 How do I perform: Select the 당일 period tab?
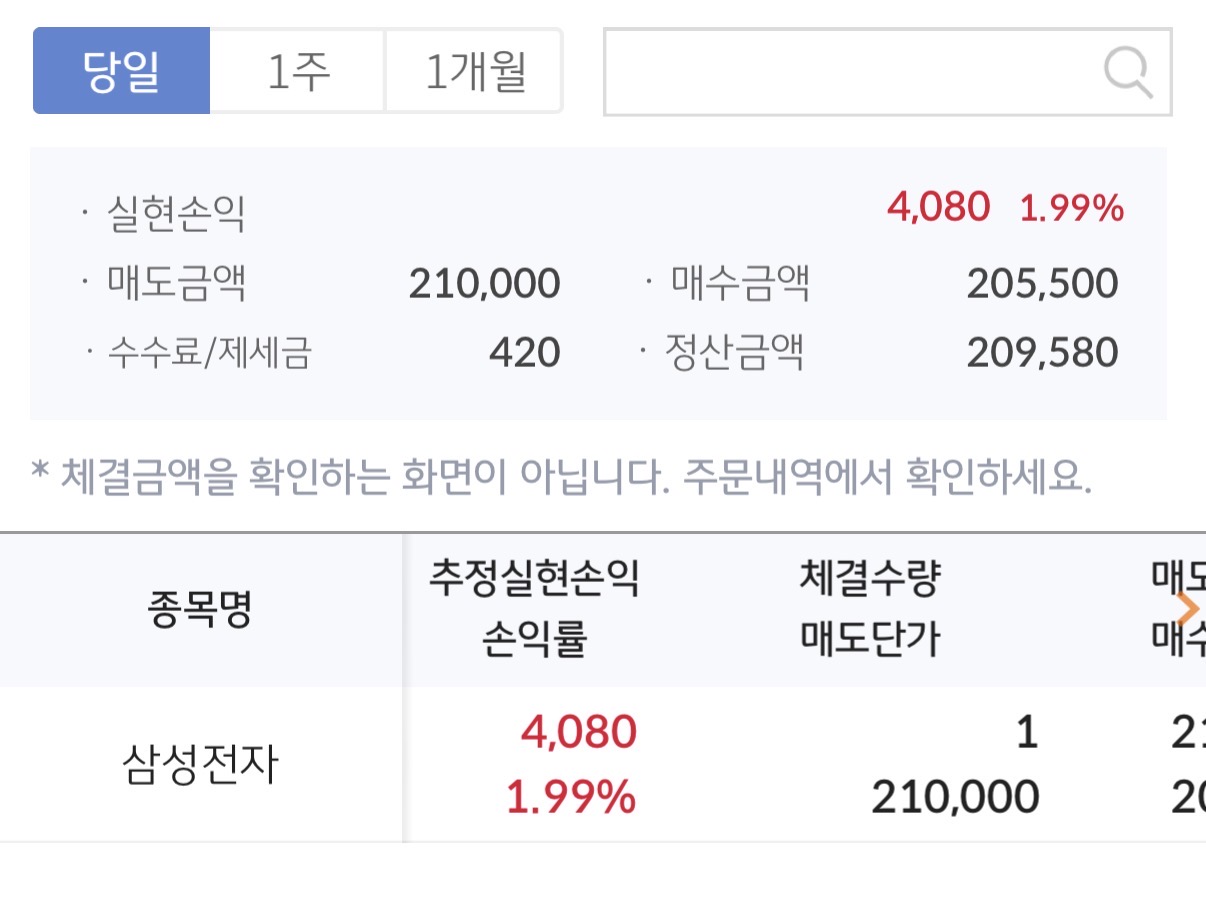click(x=121, y=71)
